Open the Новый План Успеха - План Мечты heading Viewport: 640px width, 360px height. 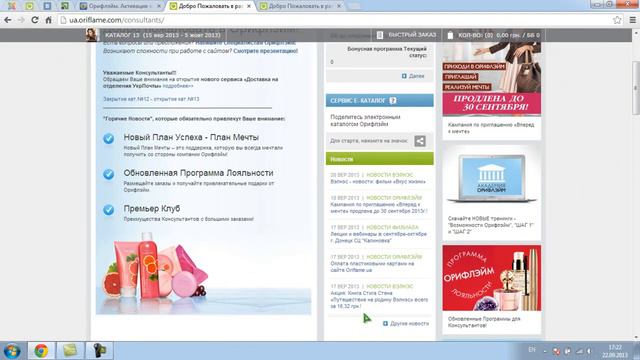[x=191, y=137]
